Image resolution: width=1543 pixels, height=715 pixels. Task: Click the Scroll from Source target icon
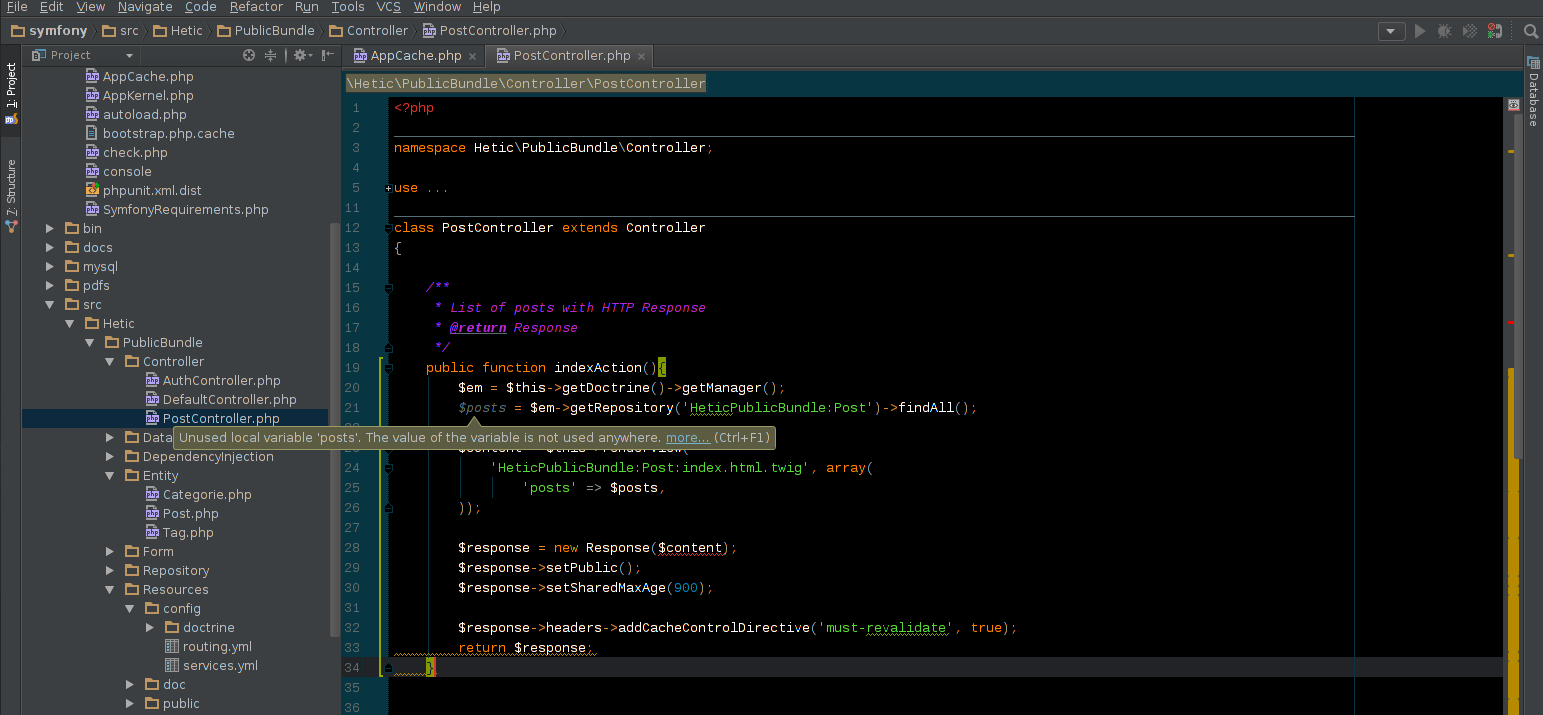249,55
